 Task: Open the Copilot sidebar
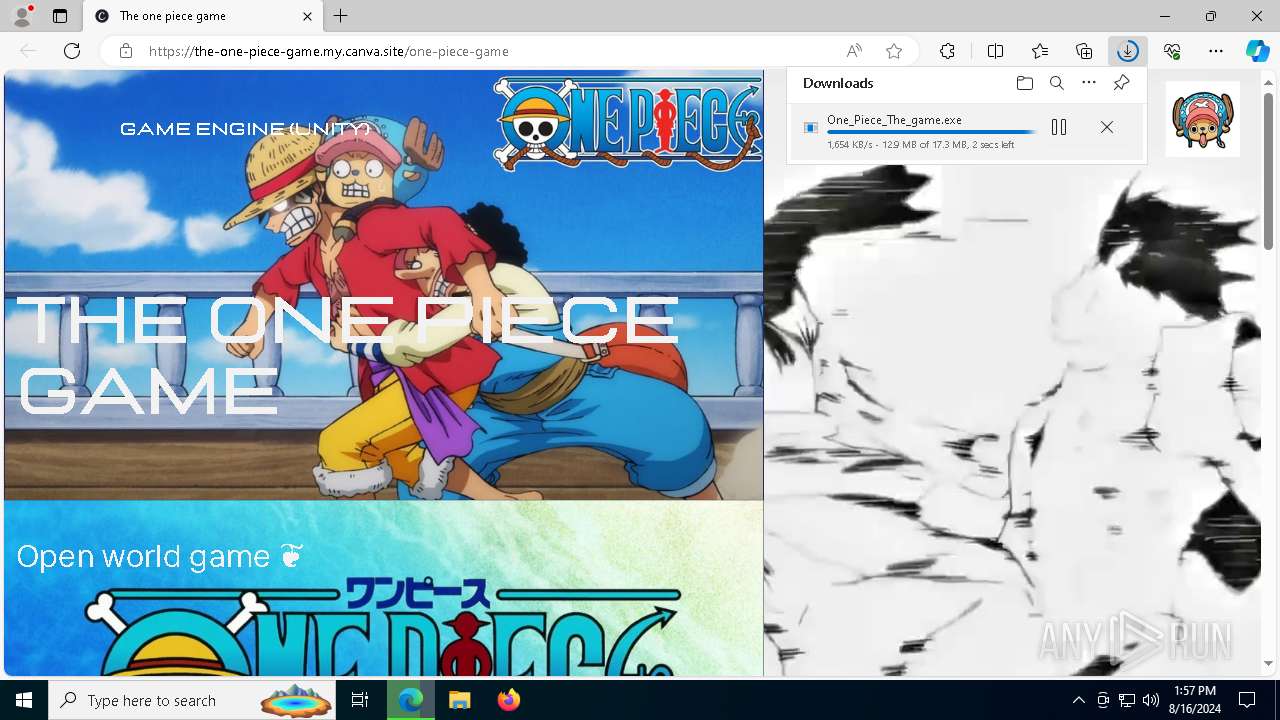point(1258,51)
